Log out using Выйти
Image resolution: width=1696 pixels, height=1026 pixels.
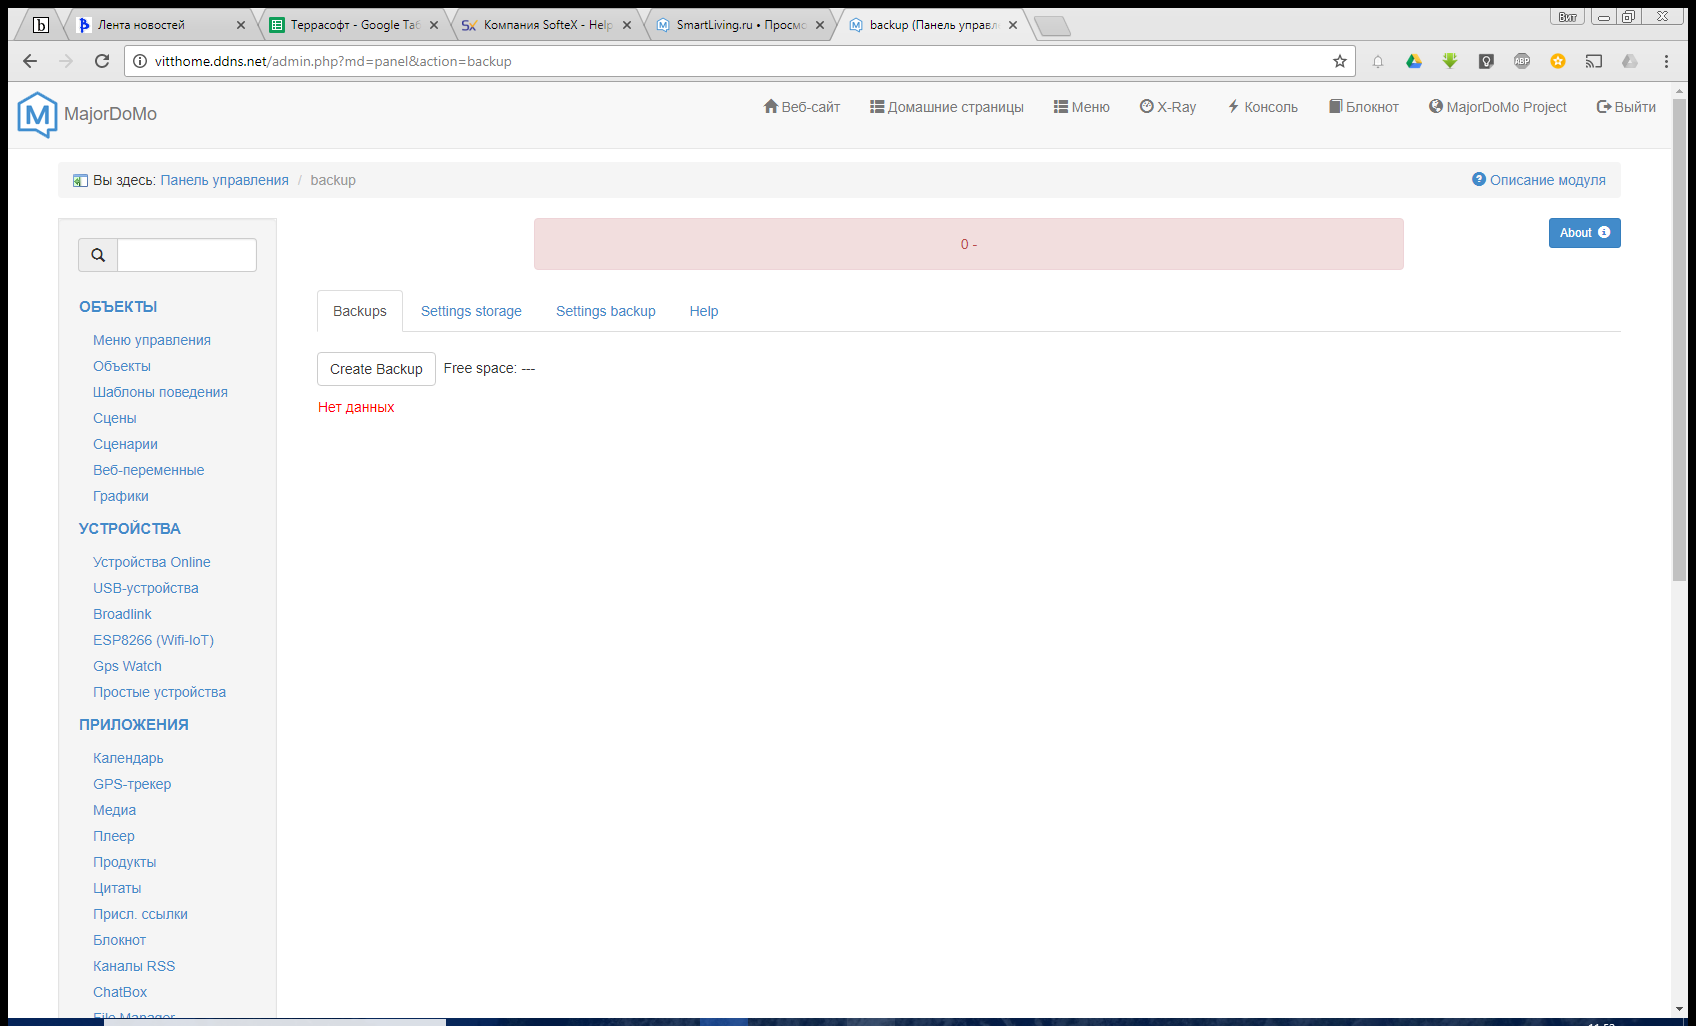(x=1626, y=107)
